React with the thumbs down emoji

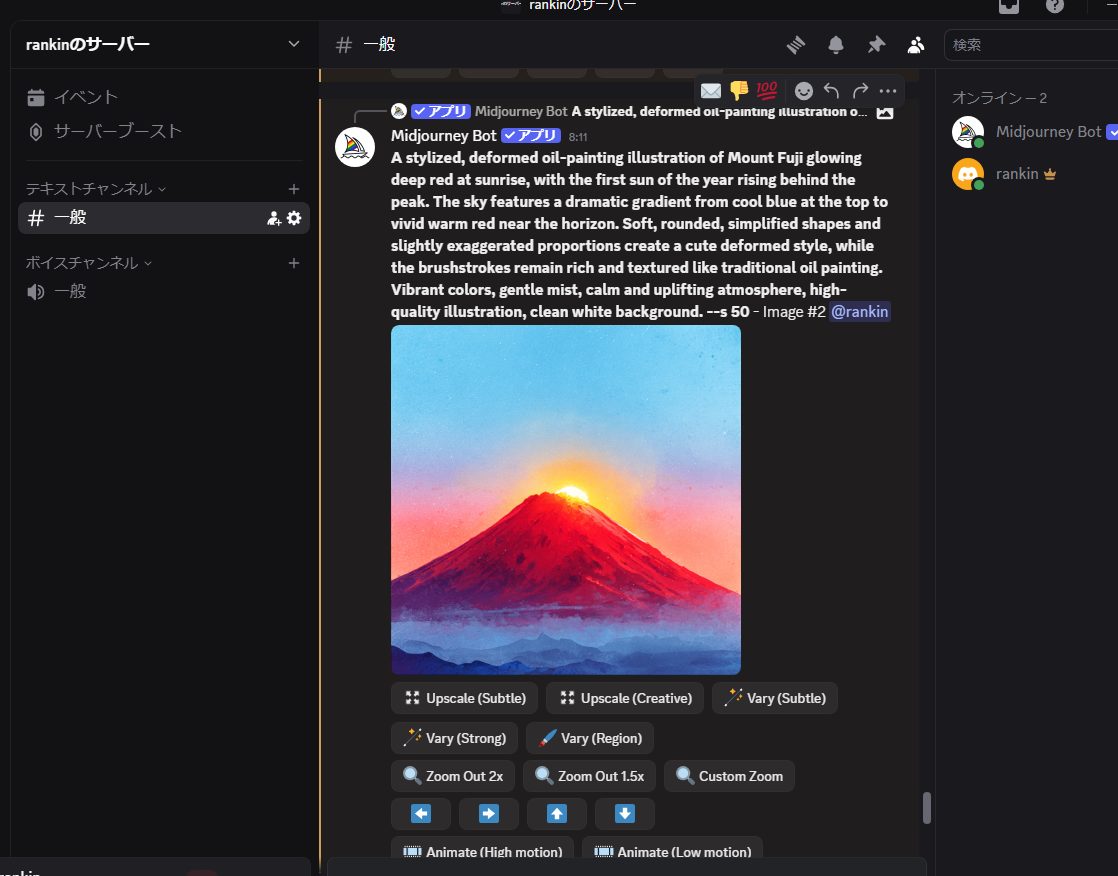click(739, 91)
